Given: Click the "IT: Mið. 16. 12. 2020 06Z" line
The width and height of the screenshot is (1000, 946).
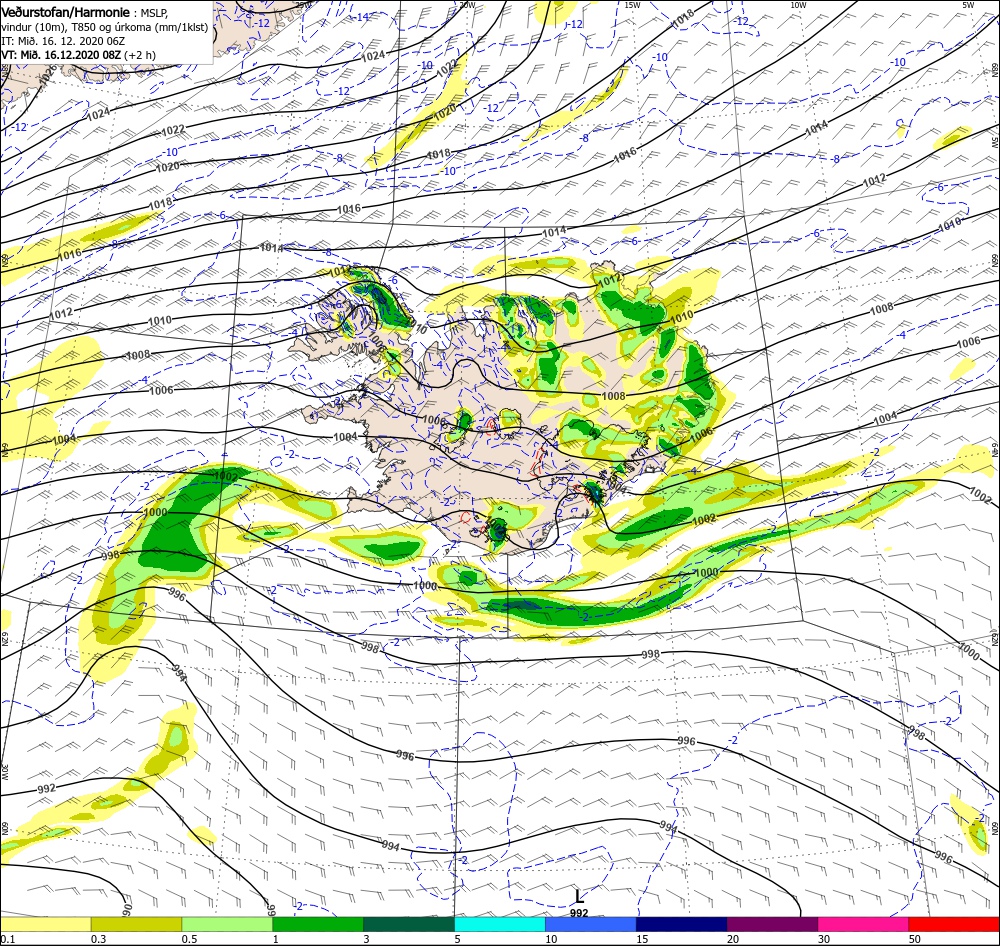Looking at the screenshot, I should [63, 41].
